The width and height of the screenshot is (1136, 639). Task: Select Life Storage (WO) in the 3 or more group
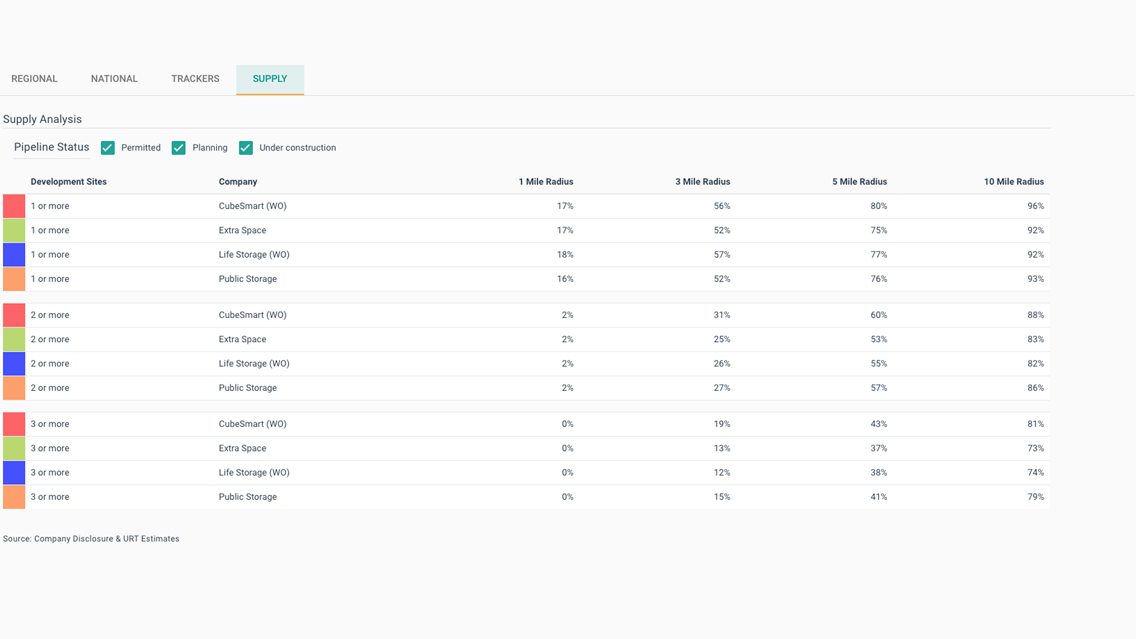(254, 472)
